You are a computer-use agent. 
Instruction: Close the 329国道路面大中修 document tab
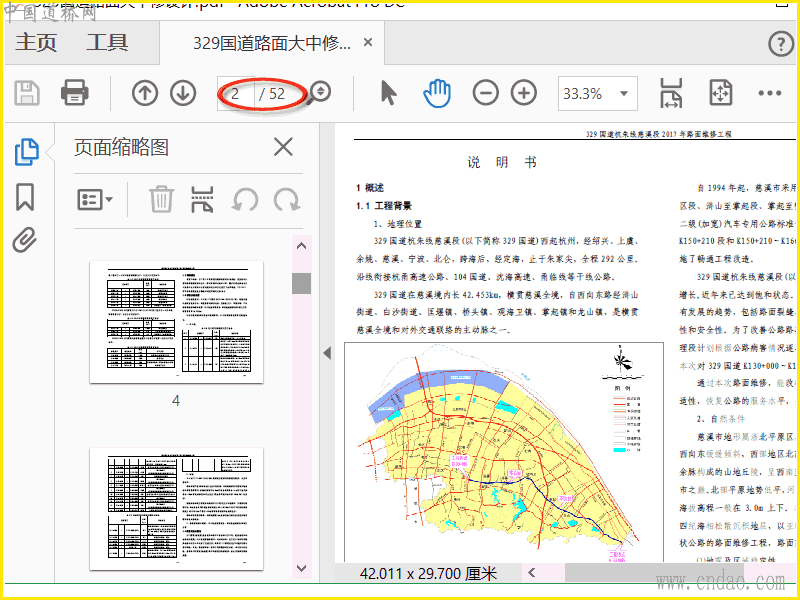point(368,43)
